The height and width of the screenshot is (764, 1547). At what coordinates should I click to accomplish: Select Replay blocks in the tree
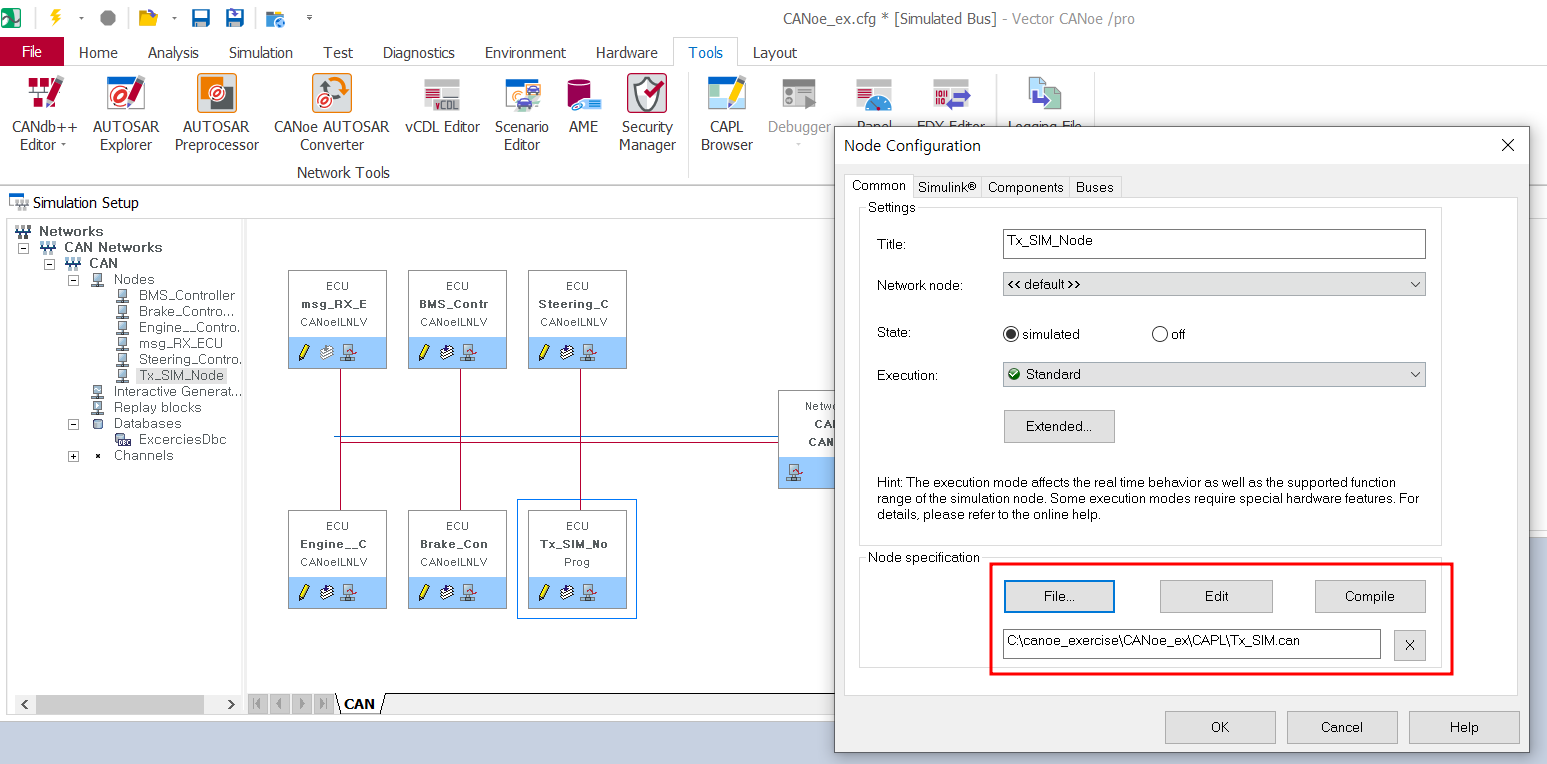158,407
